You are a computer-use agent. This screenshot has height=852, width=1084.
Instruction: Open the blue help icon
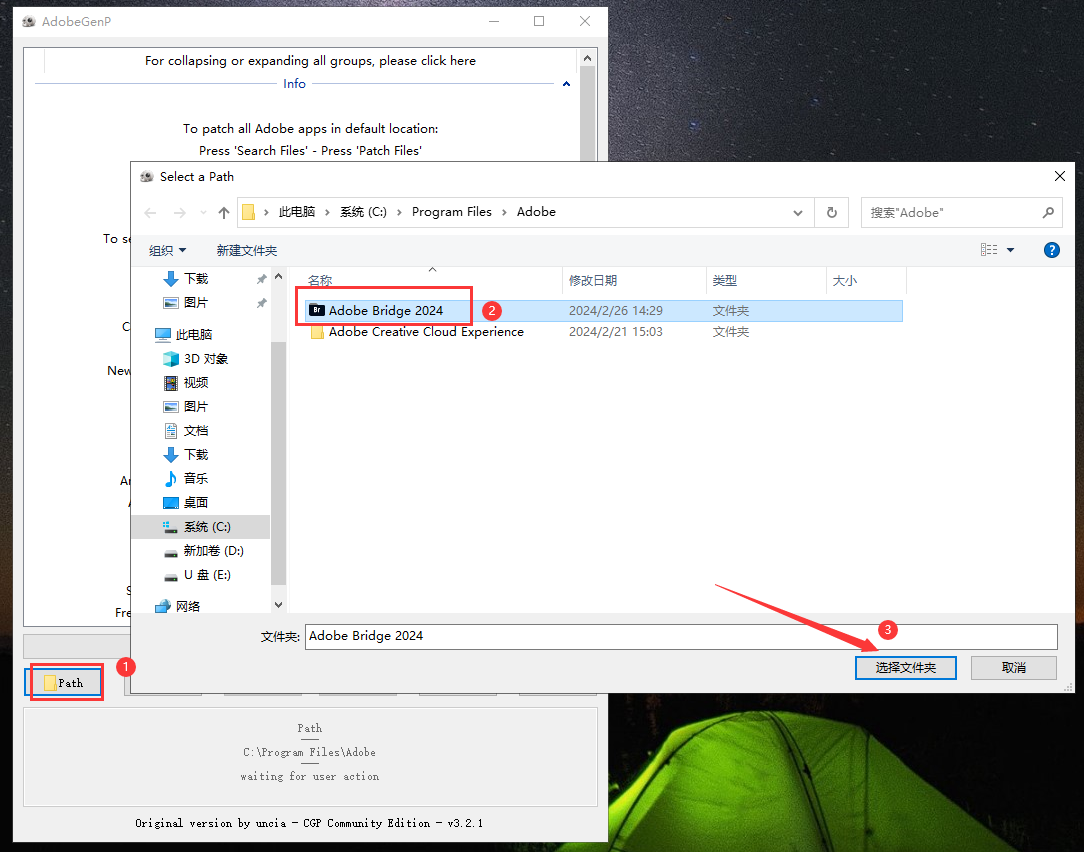click(1052, 250)
